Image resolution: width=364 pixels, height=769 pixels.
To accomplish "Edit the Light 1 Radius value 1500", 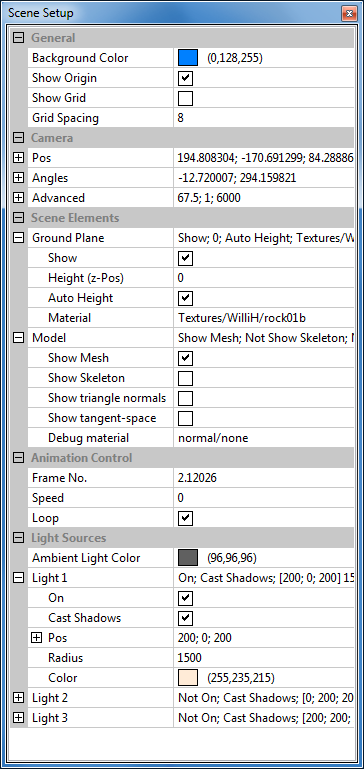I will point(263,658).
